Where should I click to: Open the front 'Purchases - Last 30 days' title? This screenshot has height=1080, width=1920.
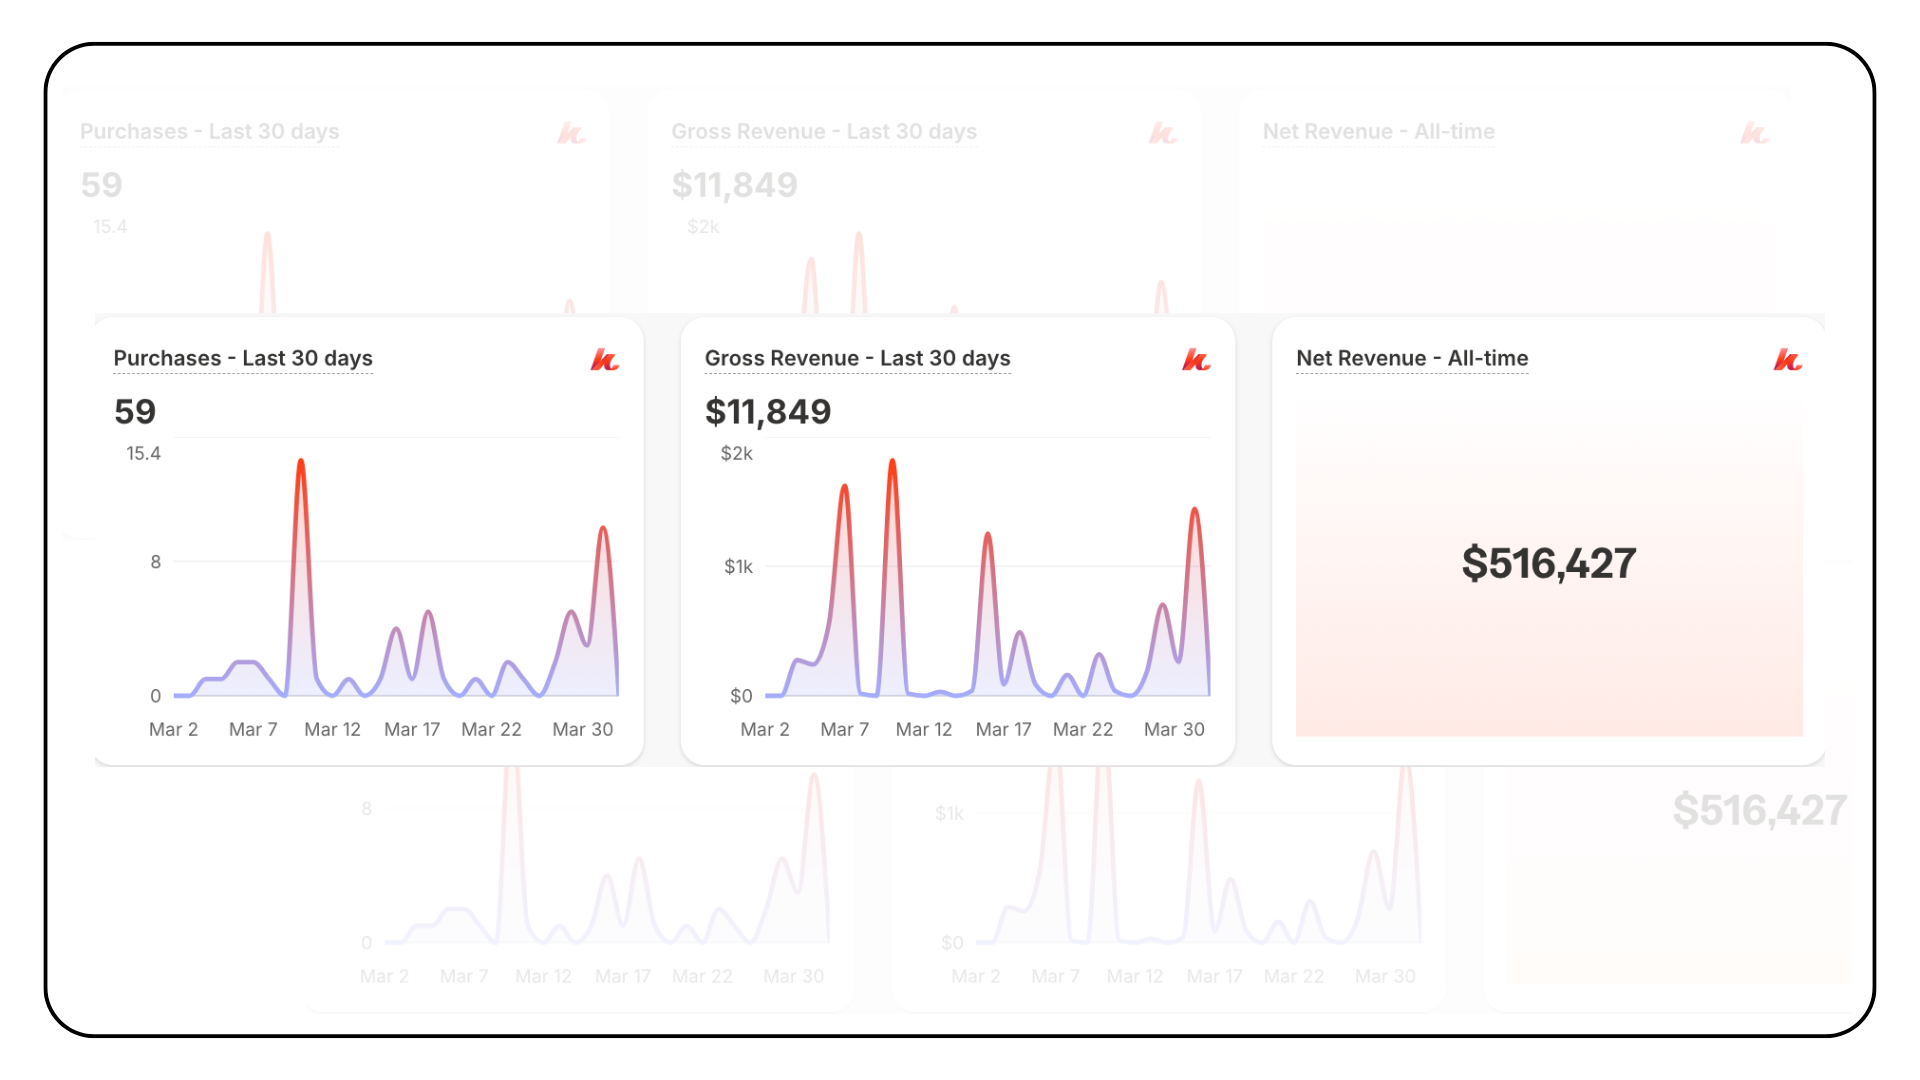click(x=243, y=358)
